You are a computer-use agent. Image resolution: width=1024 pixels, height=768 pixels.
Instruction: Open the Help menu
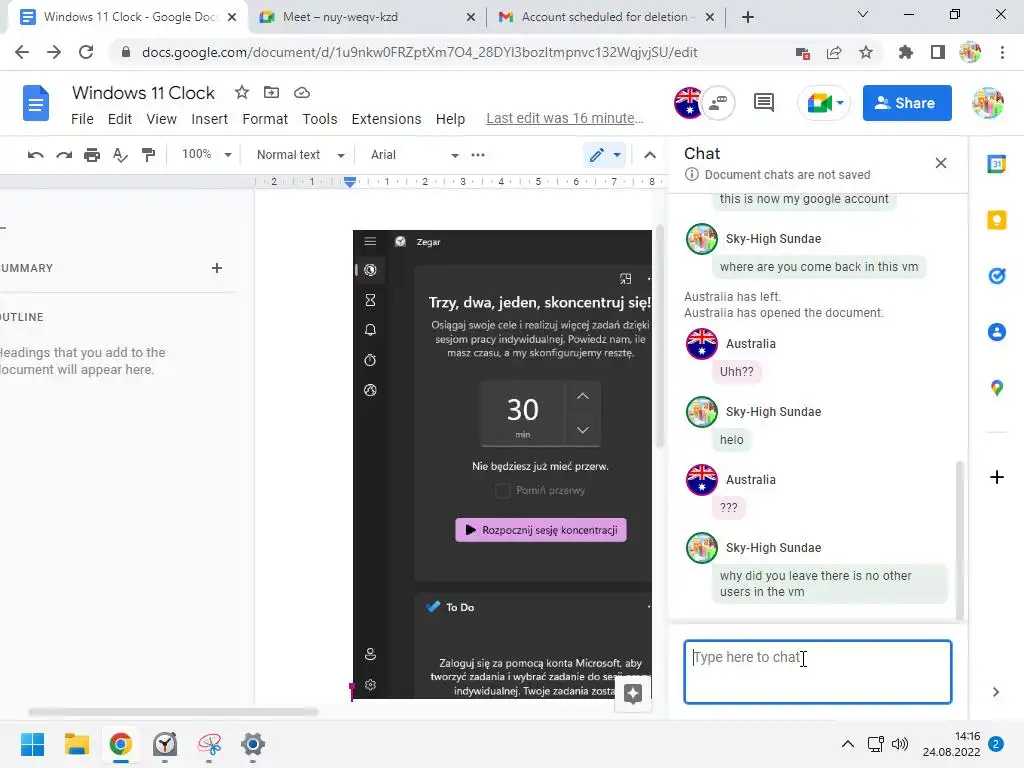[451, 119]
